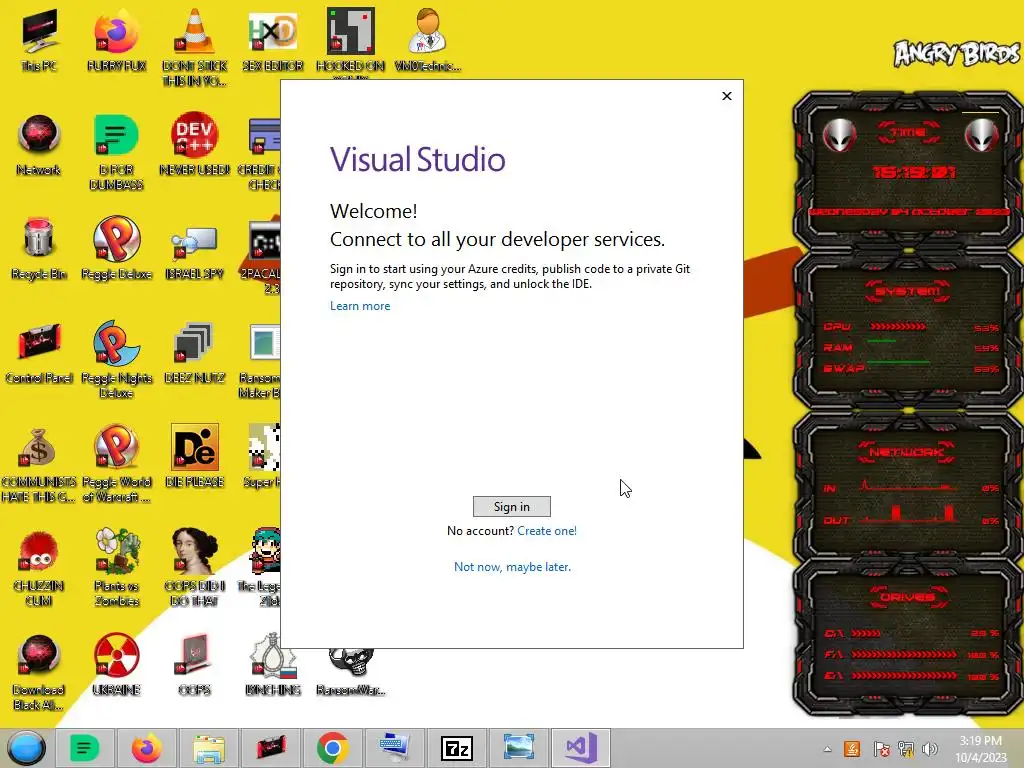Open the D FOR DUMBASS icon
The image size is (1024, 768).
(116, 152)
